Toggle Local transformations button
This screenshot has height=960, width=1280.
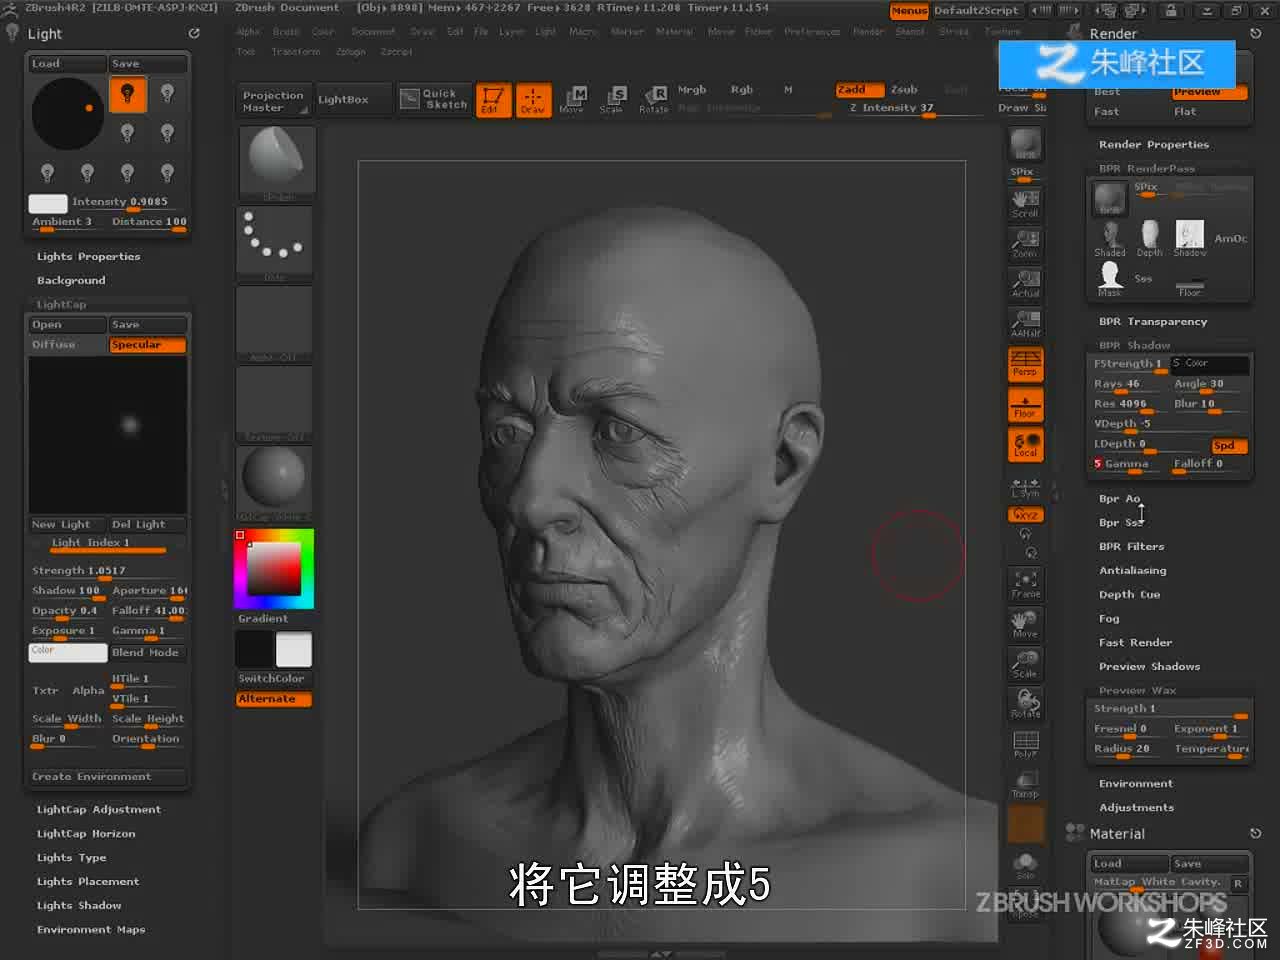point(1025,445)
